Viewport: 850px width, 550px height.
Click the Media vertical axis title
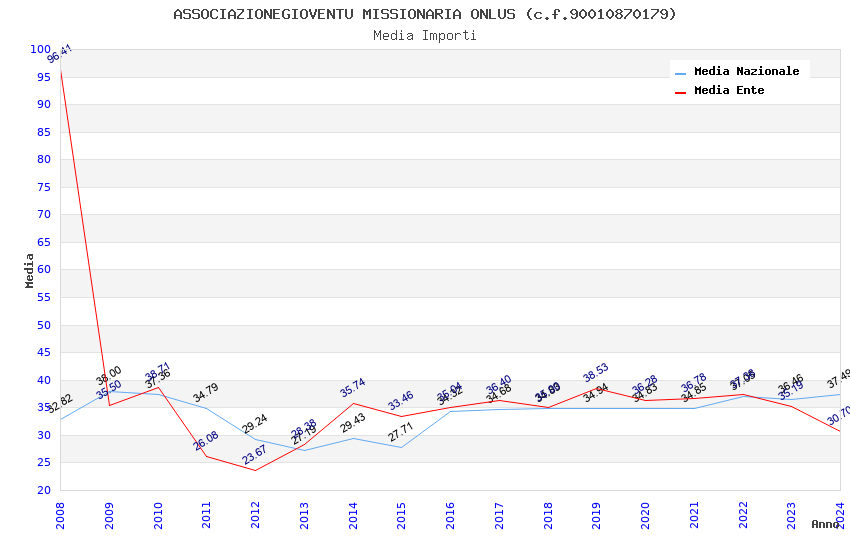(29, 270)
